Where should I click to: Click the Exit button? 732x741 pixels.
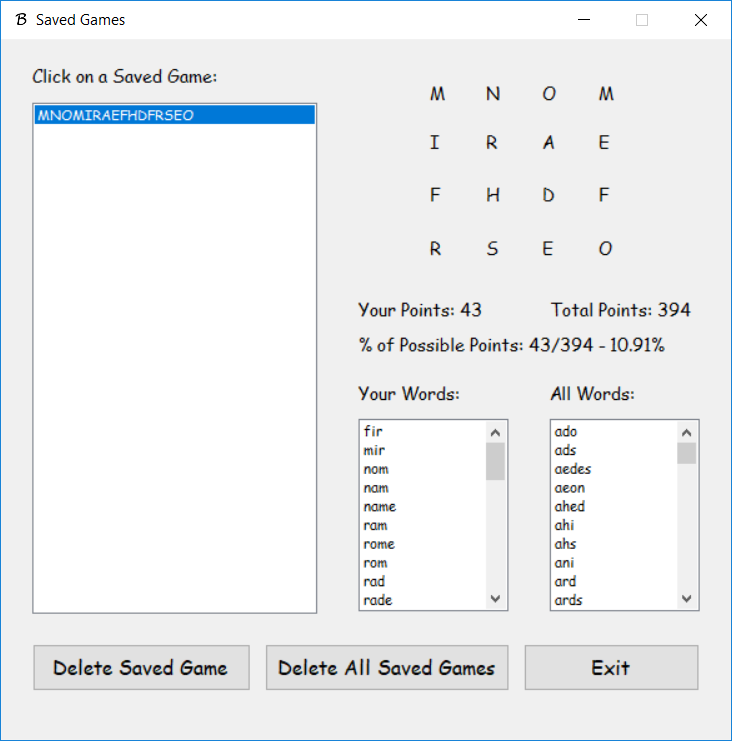(x=611, y=668)
